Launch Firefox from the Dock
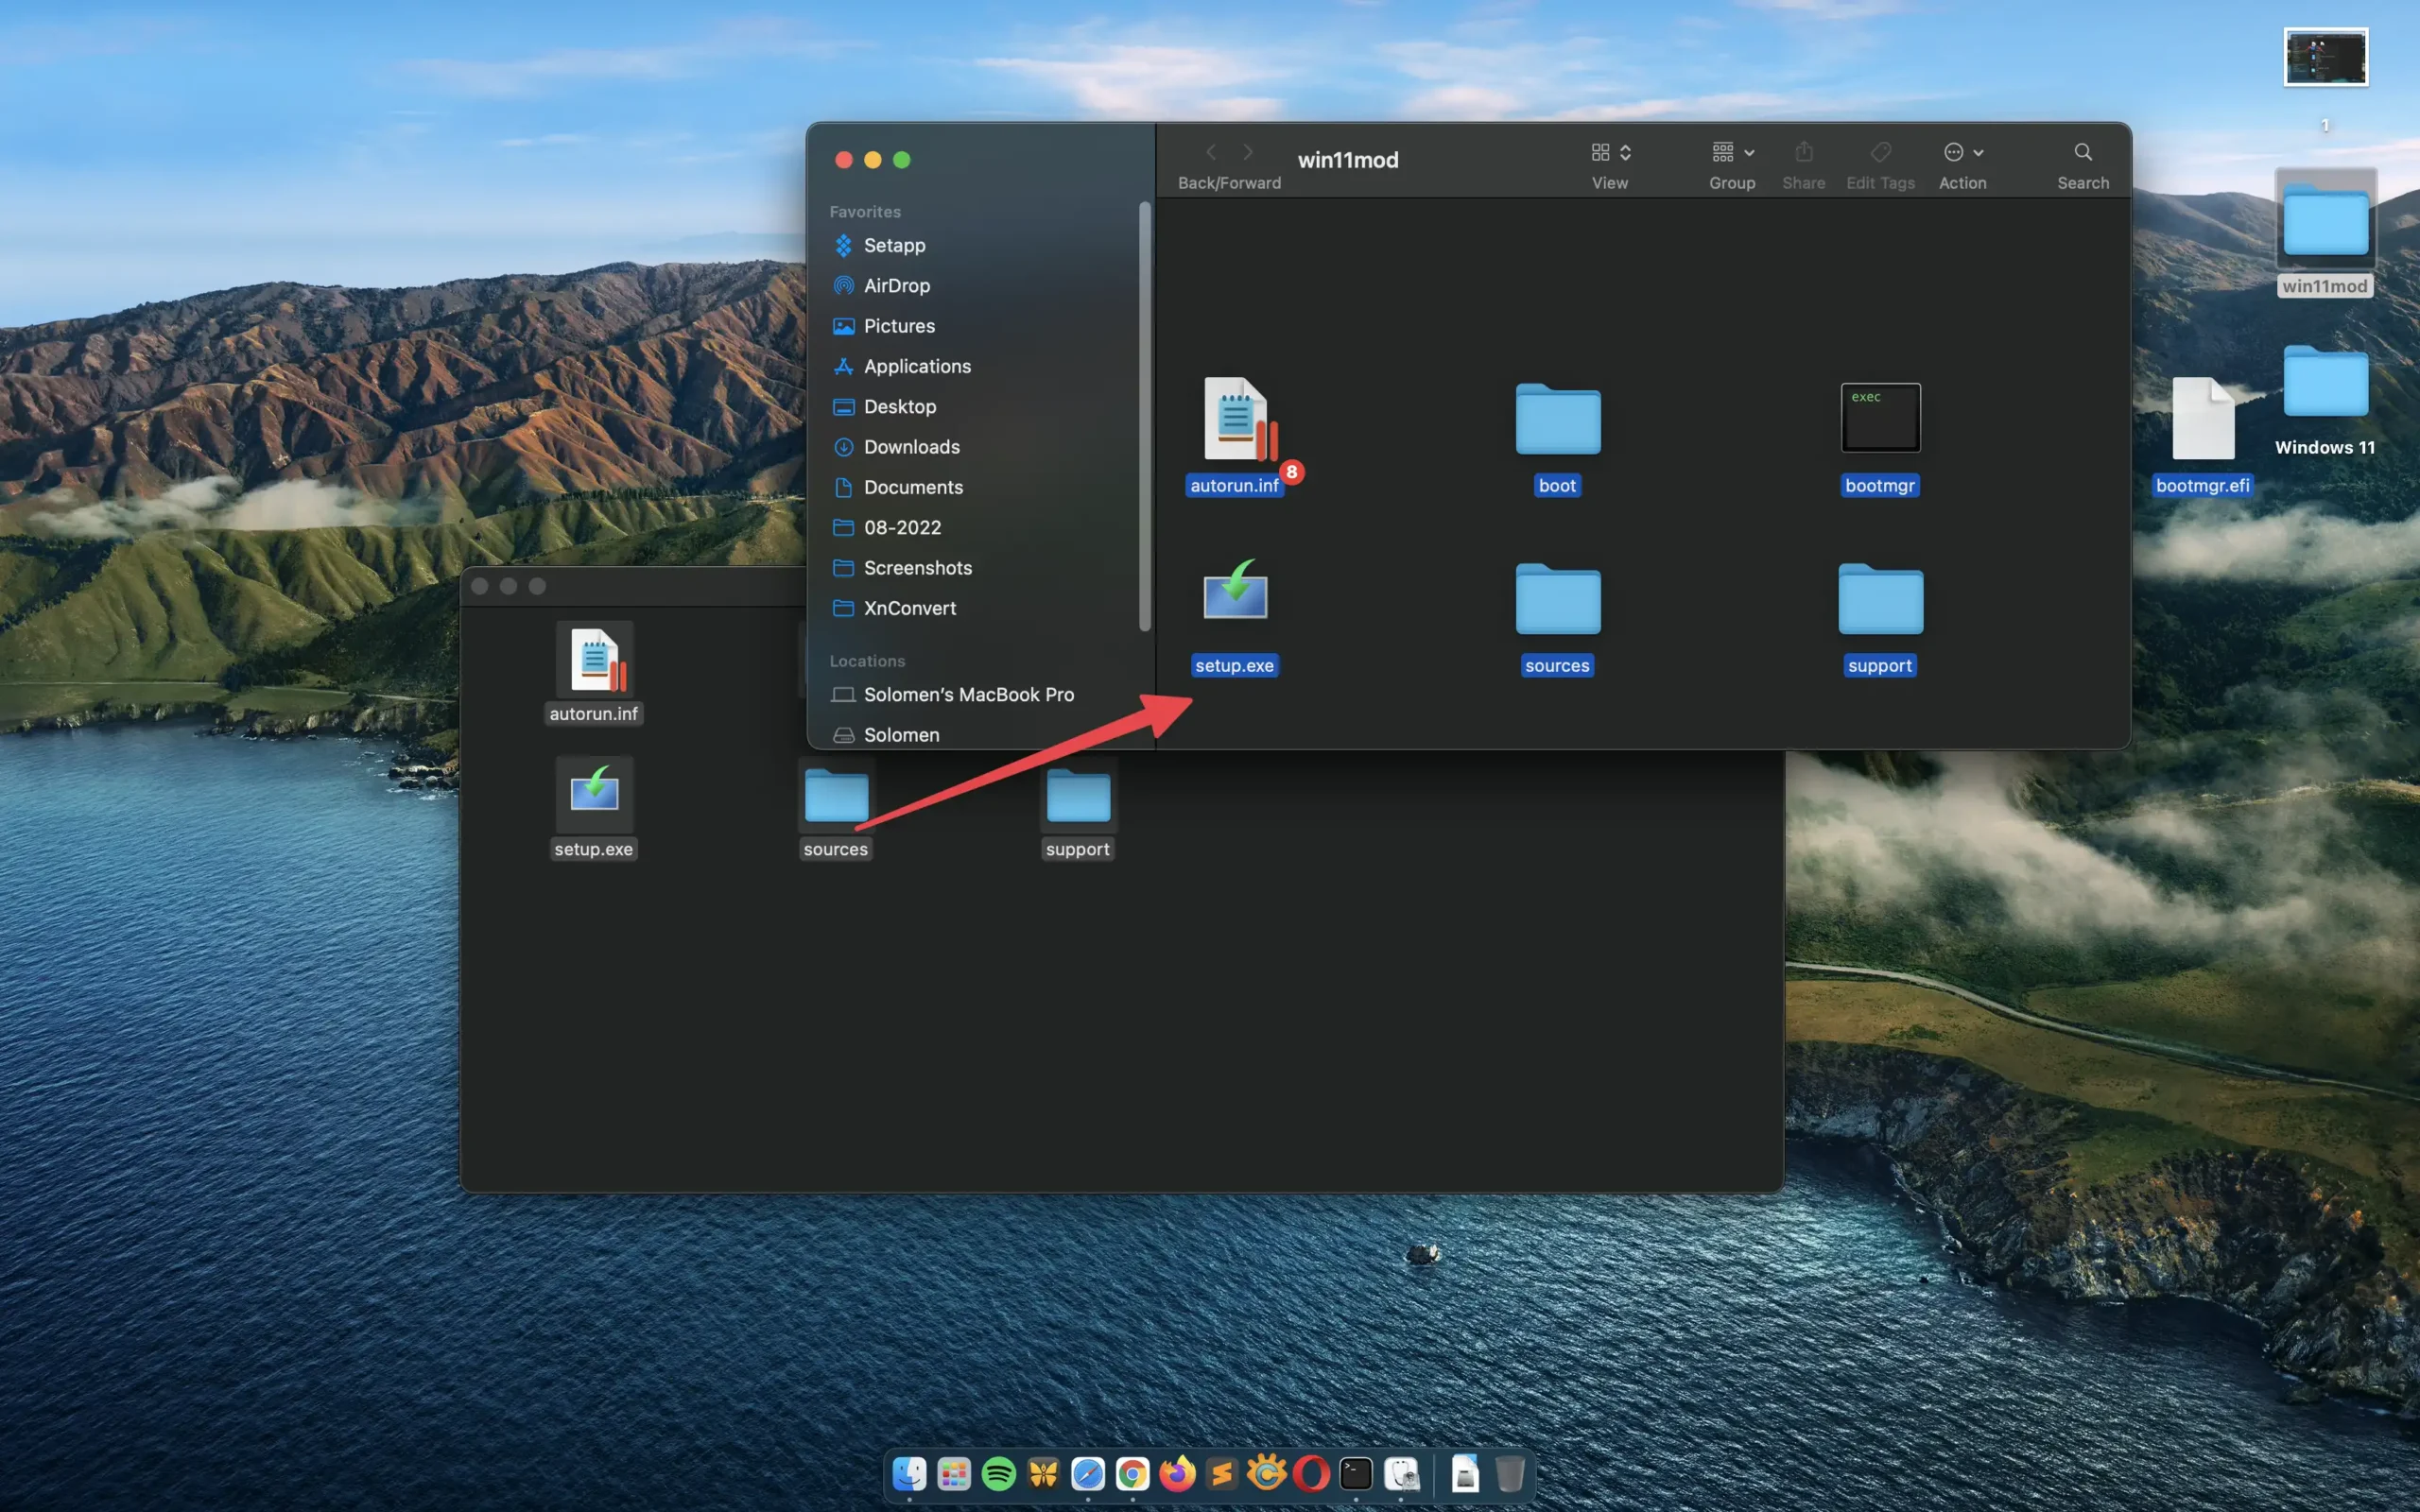Viewport: 2420px width, 1512px height. pos(1177,1473)
